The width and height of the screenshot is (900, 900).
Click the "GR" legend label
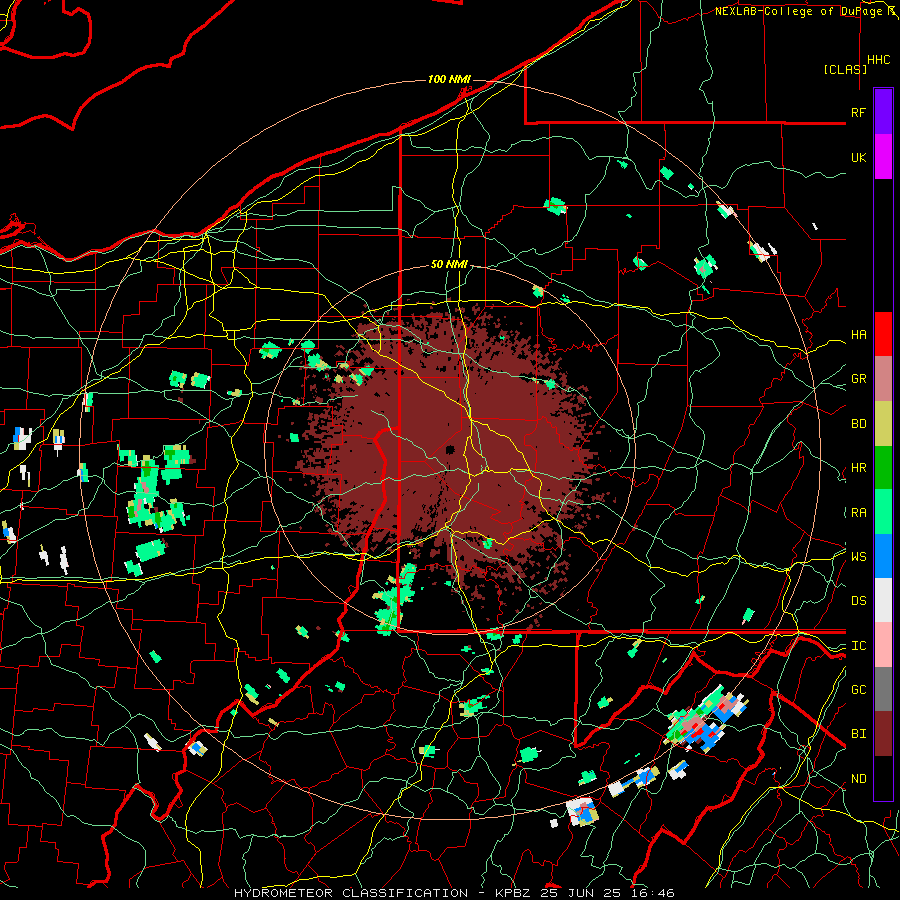(858, 379)
